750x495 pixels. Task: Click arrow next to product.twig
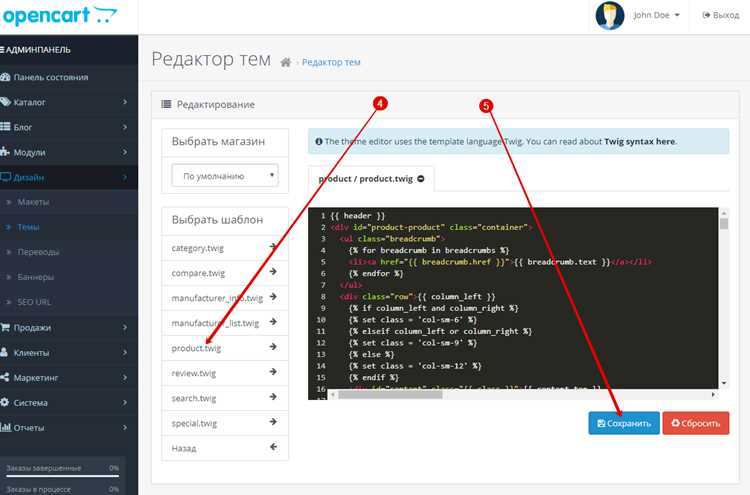[273, 346]
